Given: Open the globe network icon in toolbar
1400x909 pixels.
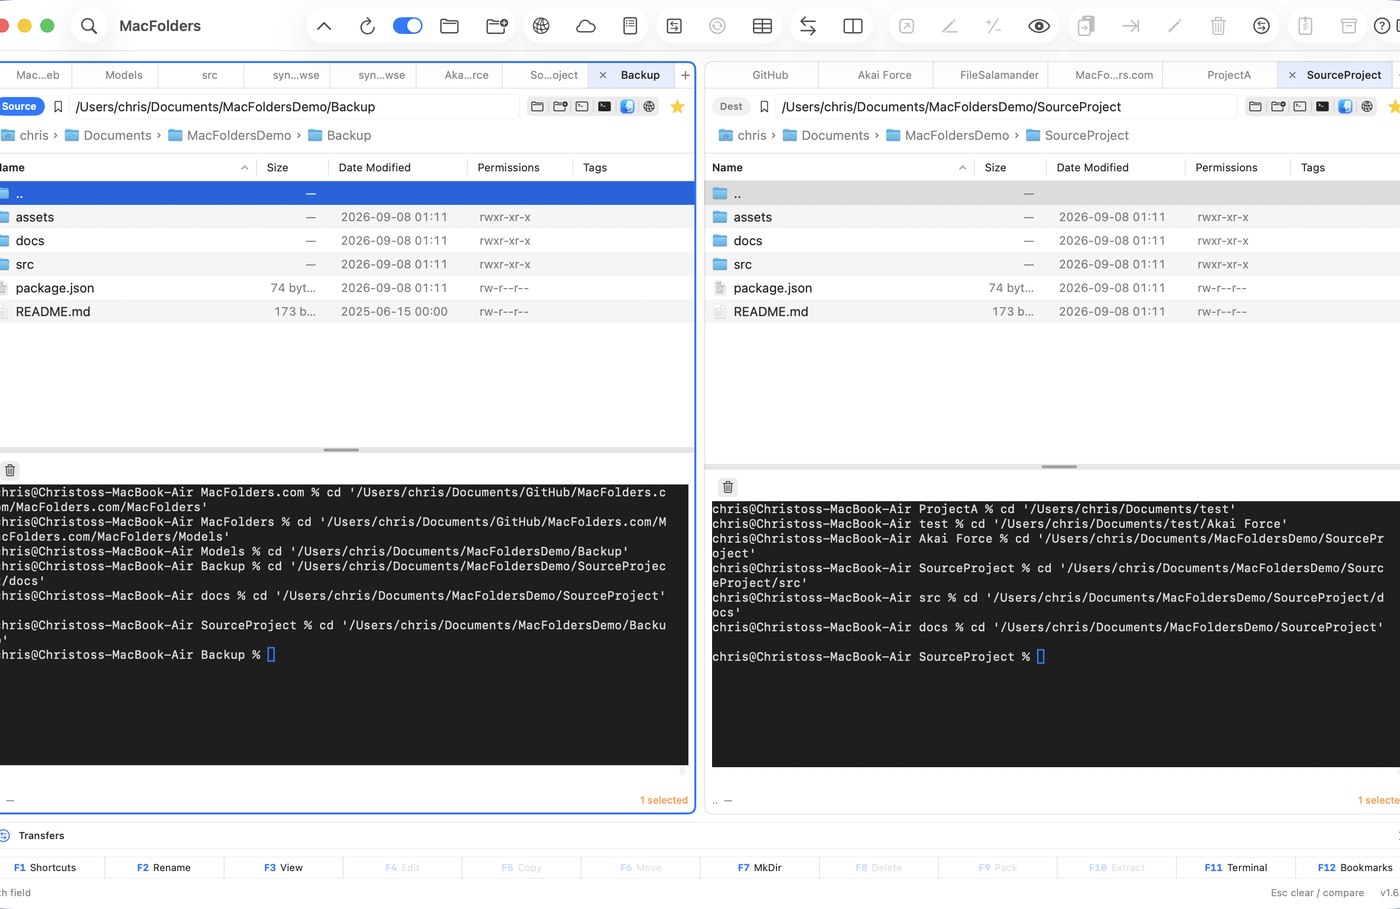Looking at the screenshot, I should 541,27.
